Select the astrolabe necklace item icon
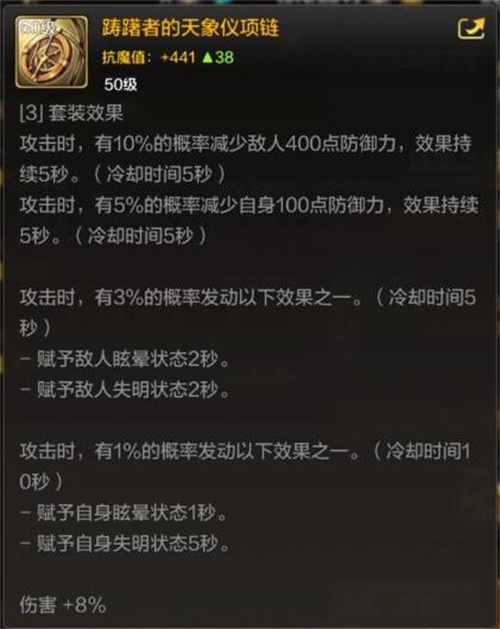Viewport: 500px width, 629px height. (x=51, y=52)
